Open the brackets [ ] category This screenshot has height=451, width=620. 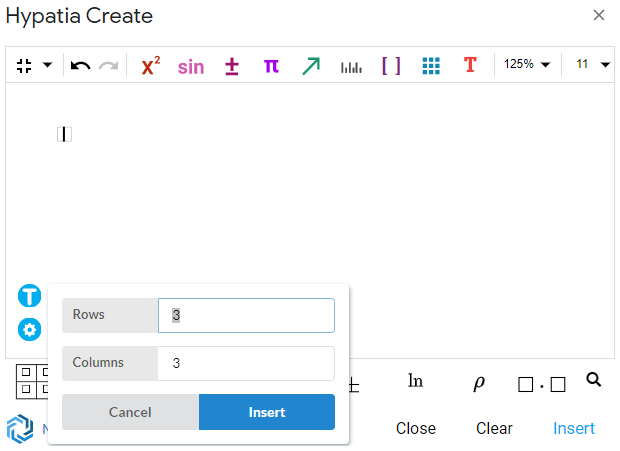[x=391, y=66]
